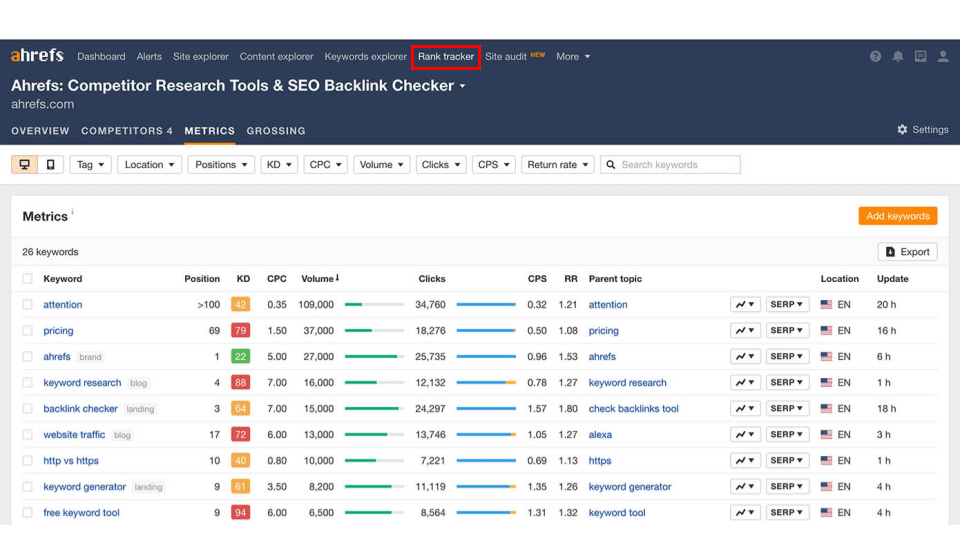Open chart graph for pricing keyword

(744, 331)
